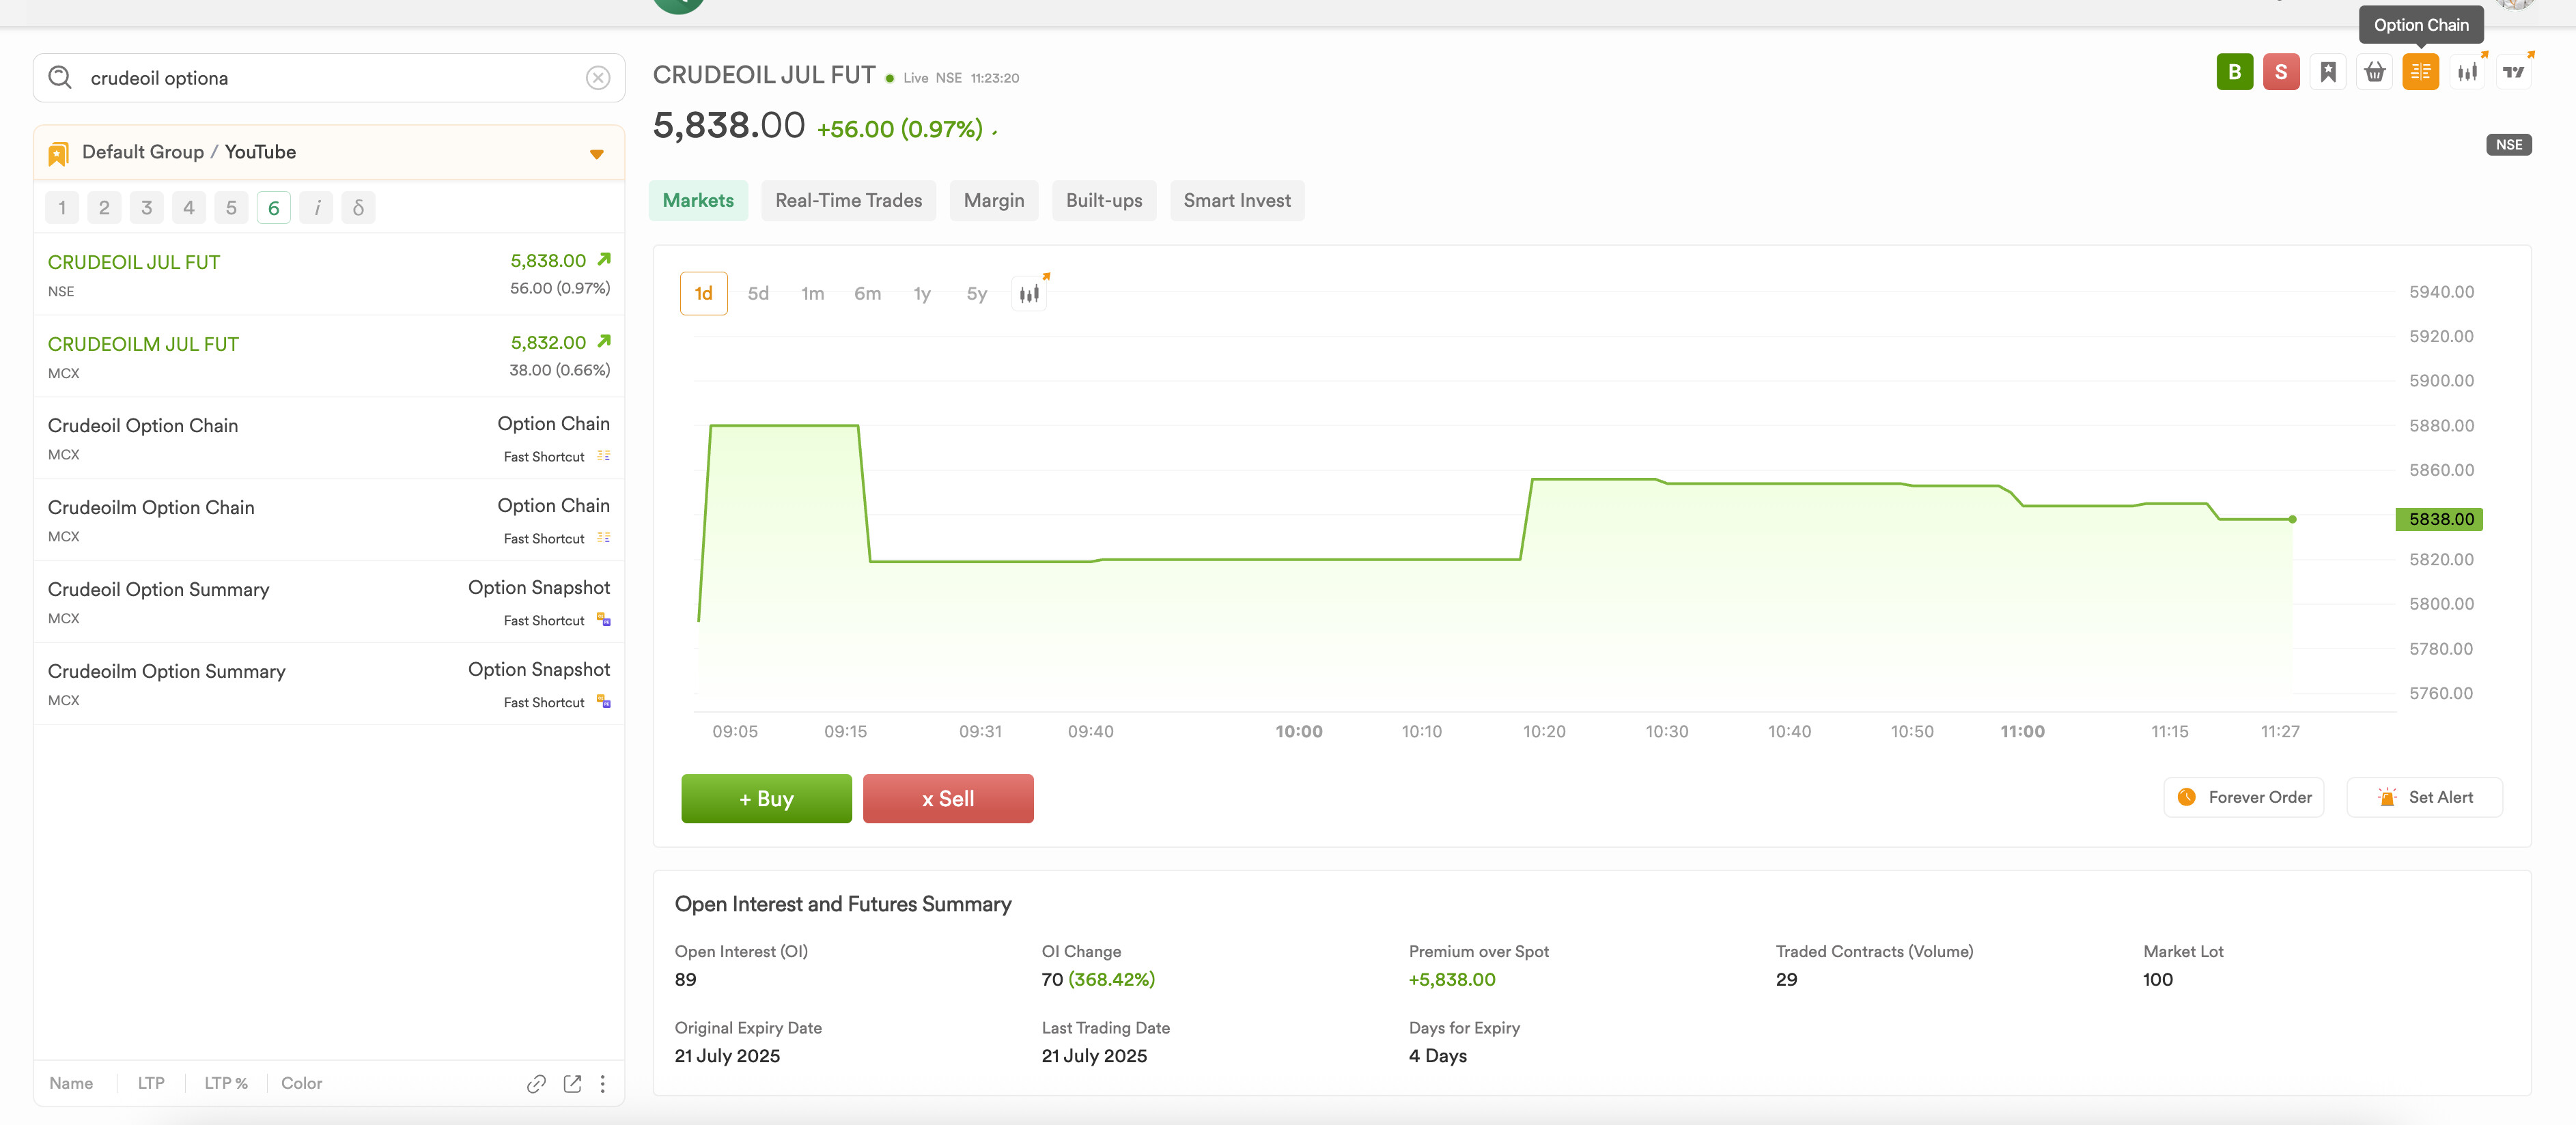The height and width of the screenshot is (1125, 2576).
Task: Open the three-dot menu in watchlist footer
Action: click(602, 1084)
